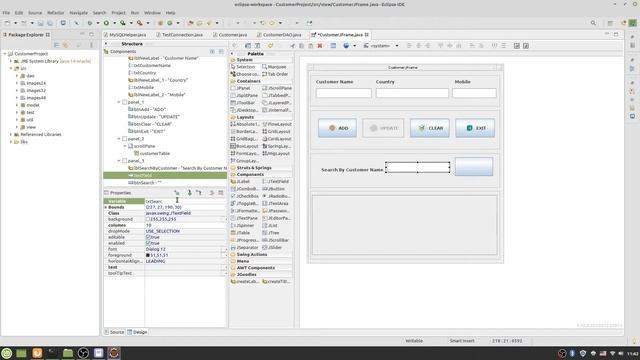Switch to the CustomerDAO.java tab

click(x=282, y=35)
